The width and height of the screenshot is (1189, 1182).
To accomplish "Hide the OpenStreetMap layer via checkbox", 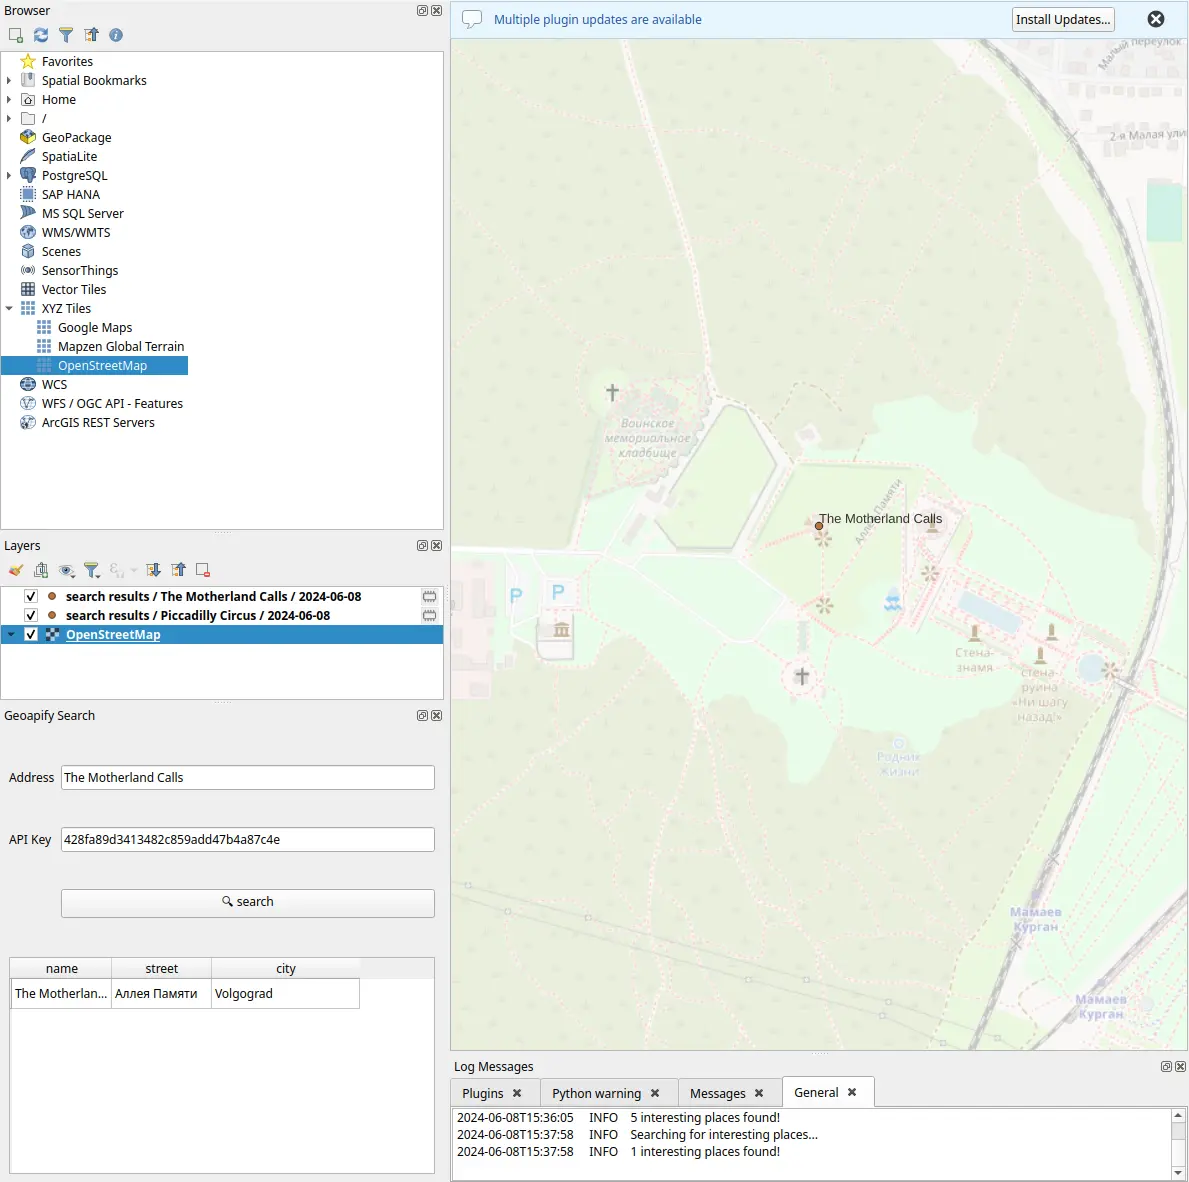I will point(31,635).
